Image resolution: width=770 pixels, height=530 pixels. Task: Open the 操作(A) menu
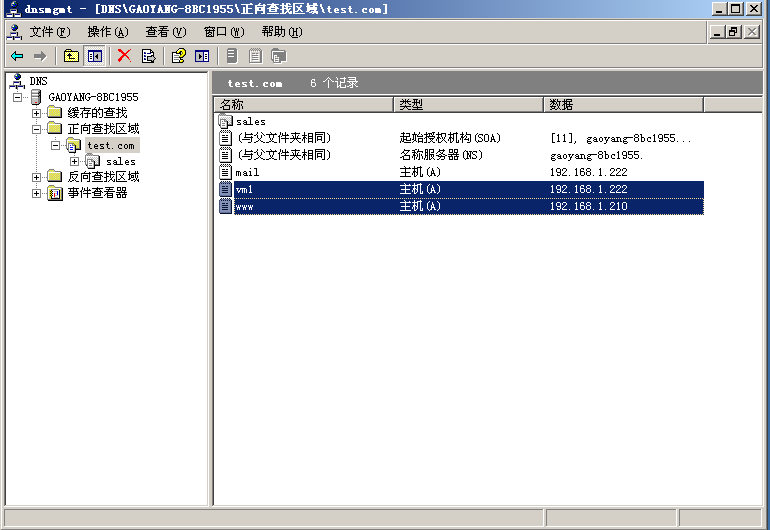[x=108, y=32]
